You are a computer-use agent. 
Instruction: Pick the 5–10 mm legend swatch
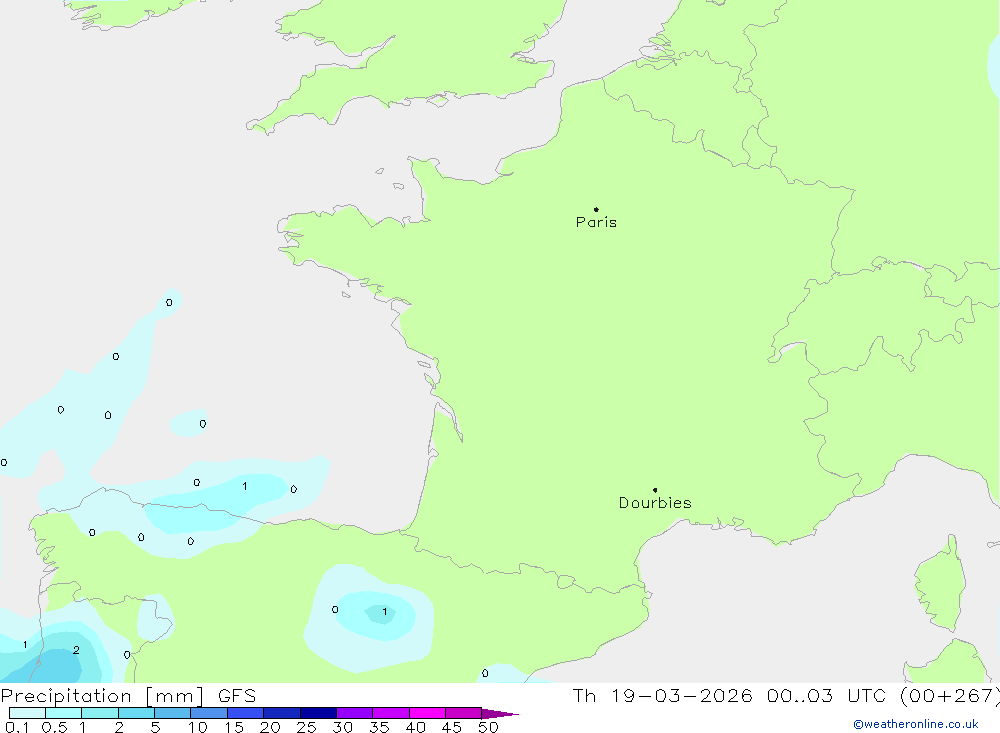(172, 713)
